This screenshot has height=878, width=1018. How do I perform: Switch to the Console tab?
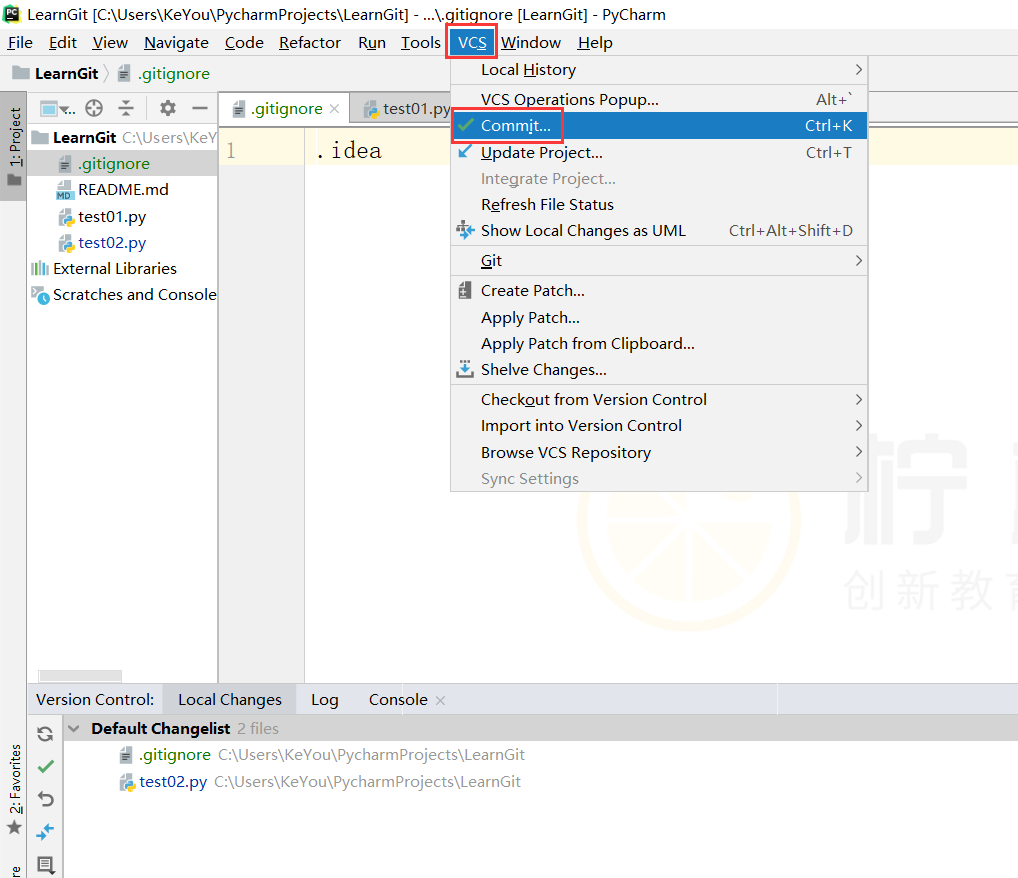398,699
